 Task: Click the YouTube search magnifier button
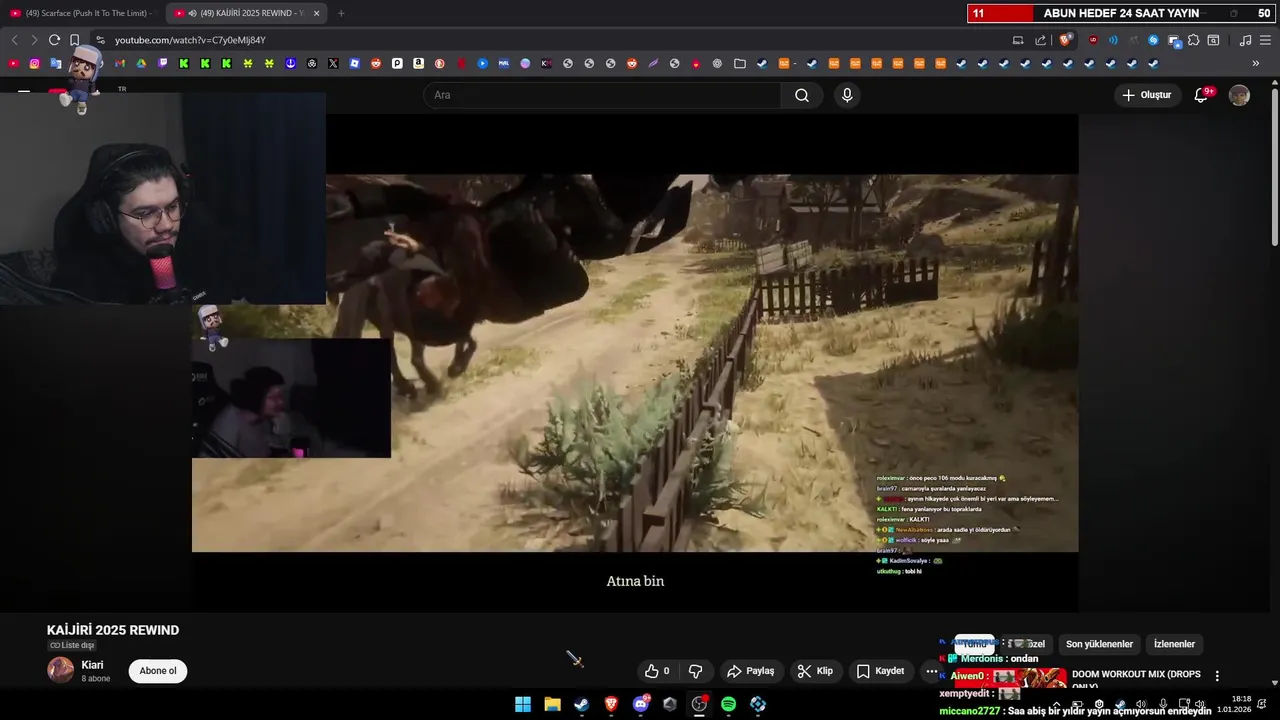[x=802, y=95]
